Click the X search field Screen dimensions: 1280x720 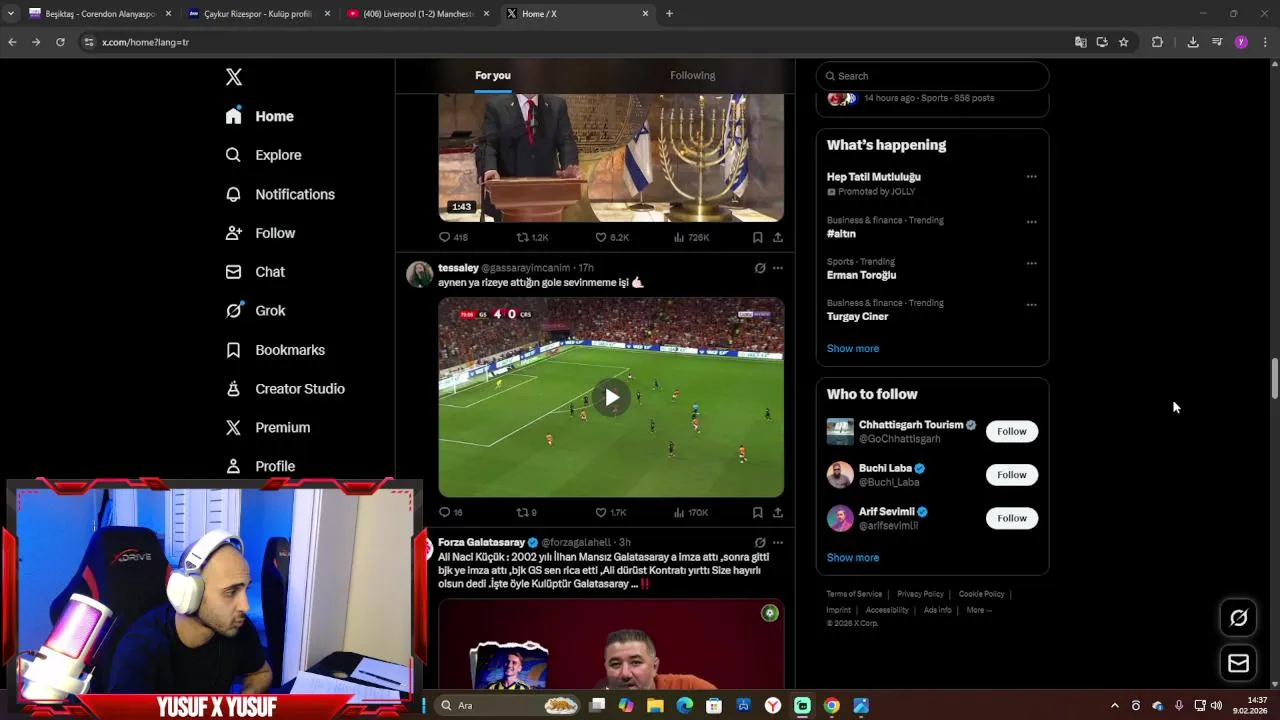932,76
